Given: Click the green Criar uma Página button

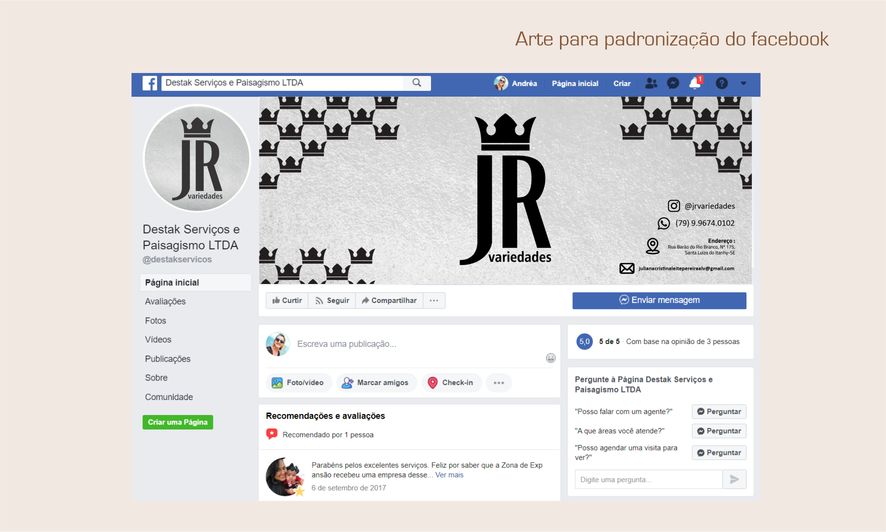Looking at the screenshot, I should click(177, 422).
